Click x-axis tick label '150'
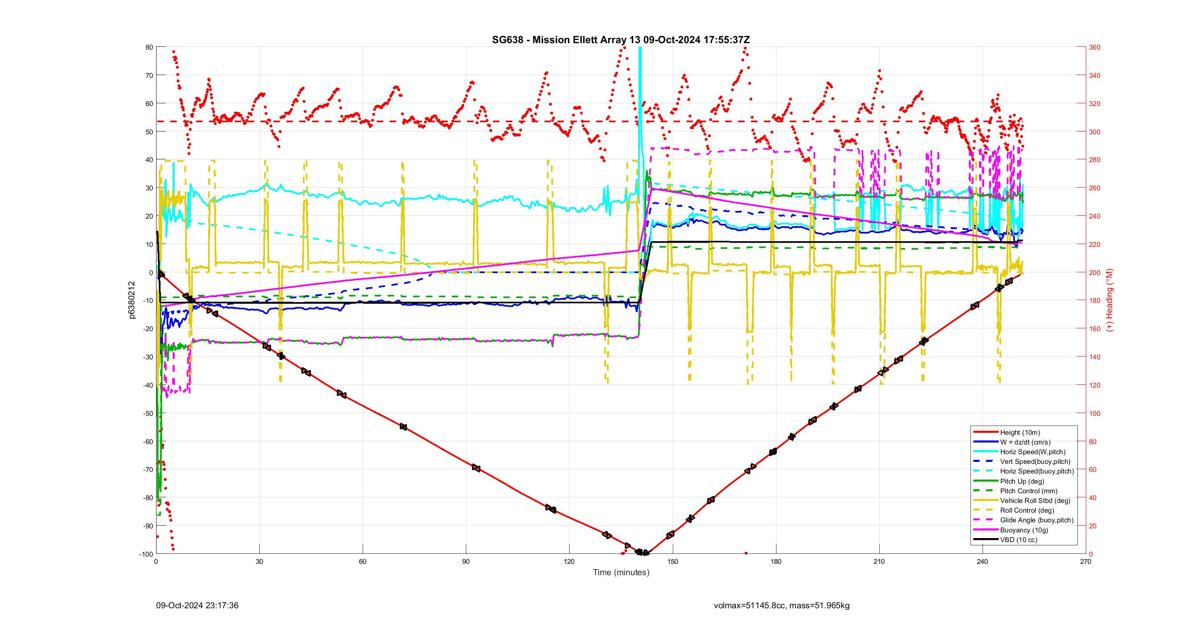 (673, 562)
